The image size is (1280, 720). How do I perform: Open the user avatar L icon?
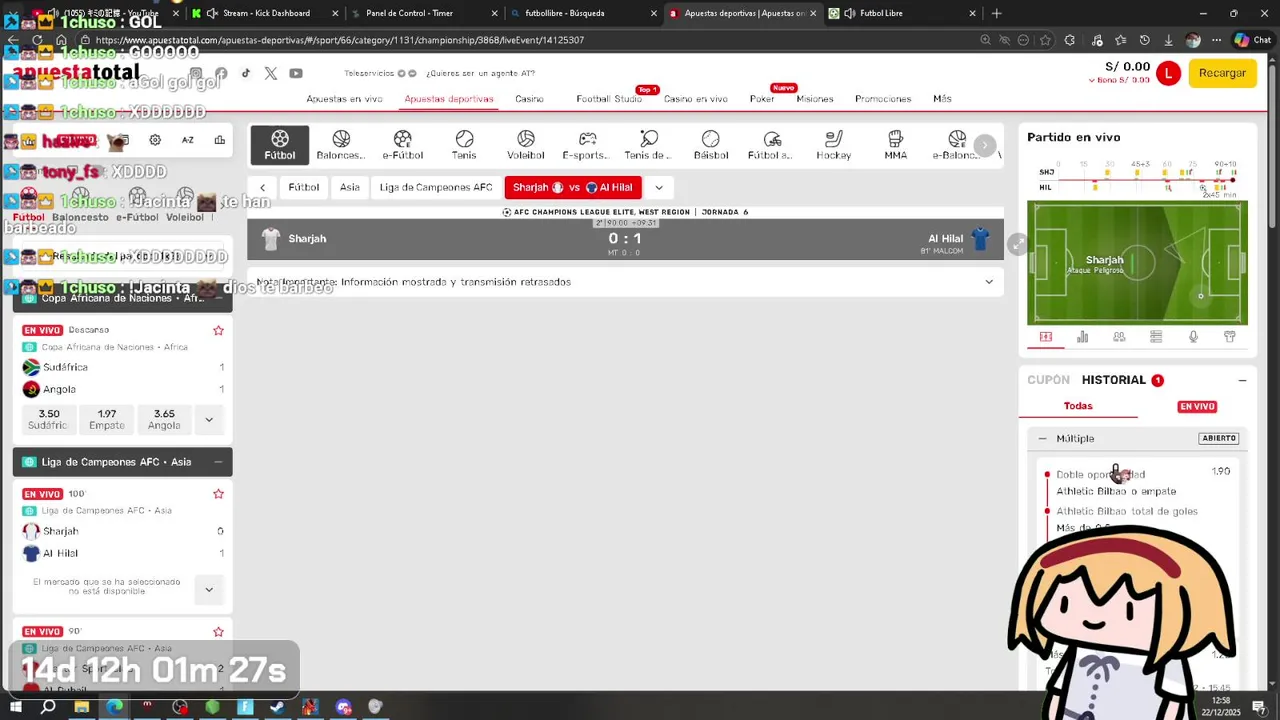(1168, 73)
